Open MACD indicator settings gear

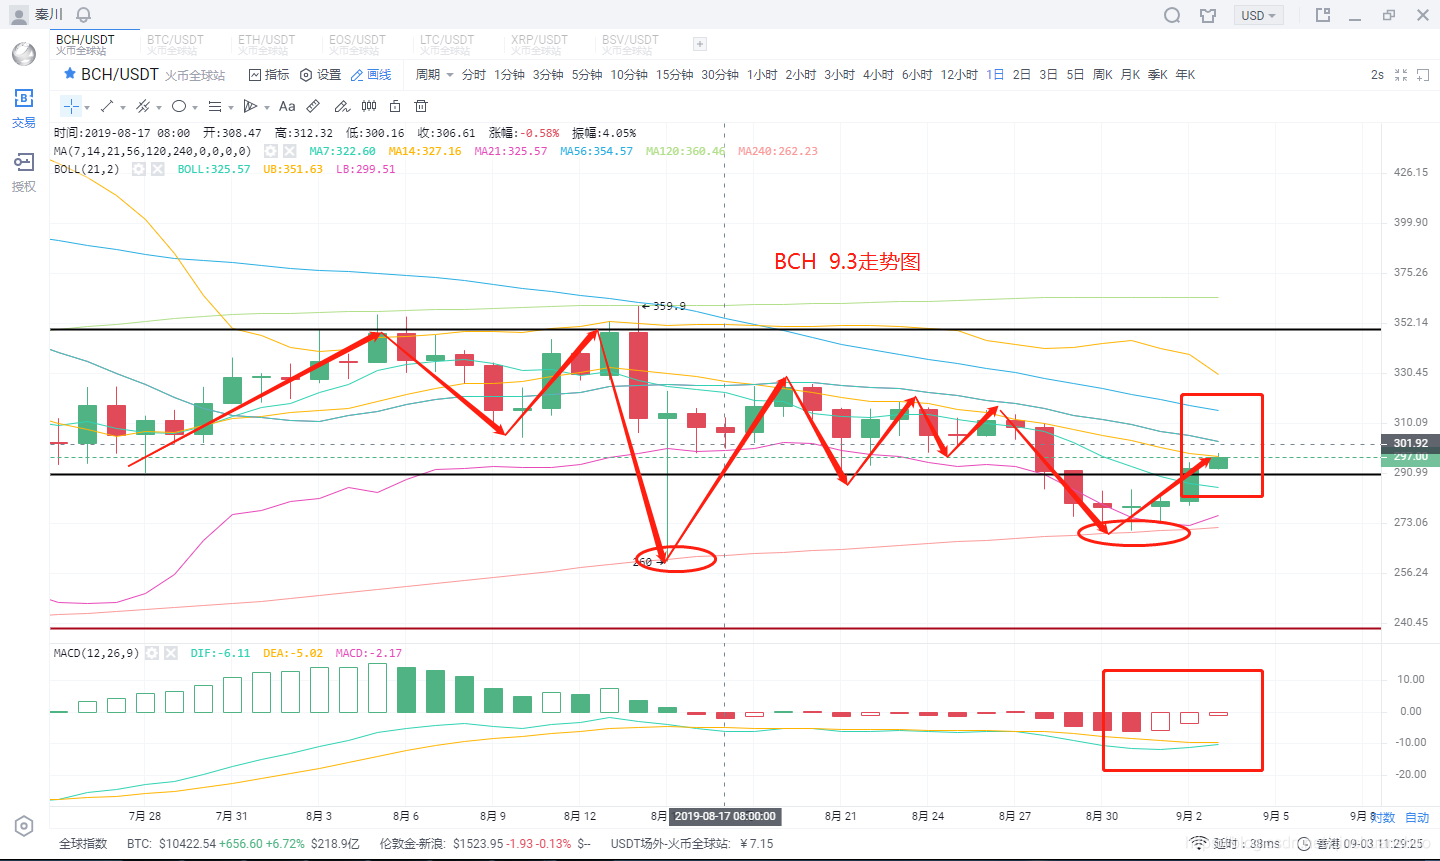click(152, 653)
